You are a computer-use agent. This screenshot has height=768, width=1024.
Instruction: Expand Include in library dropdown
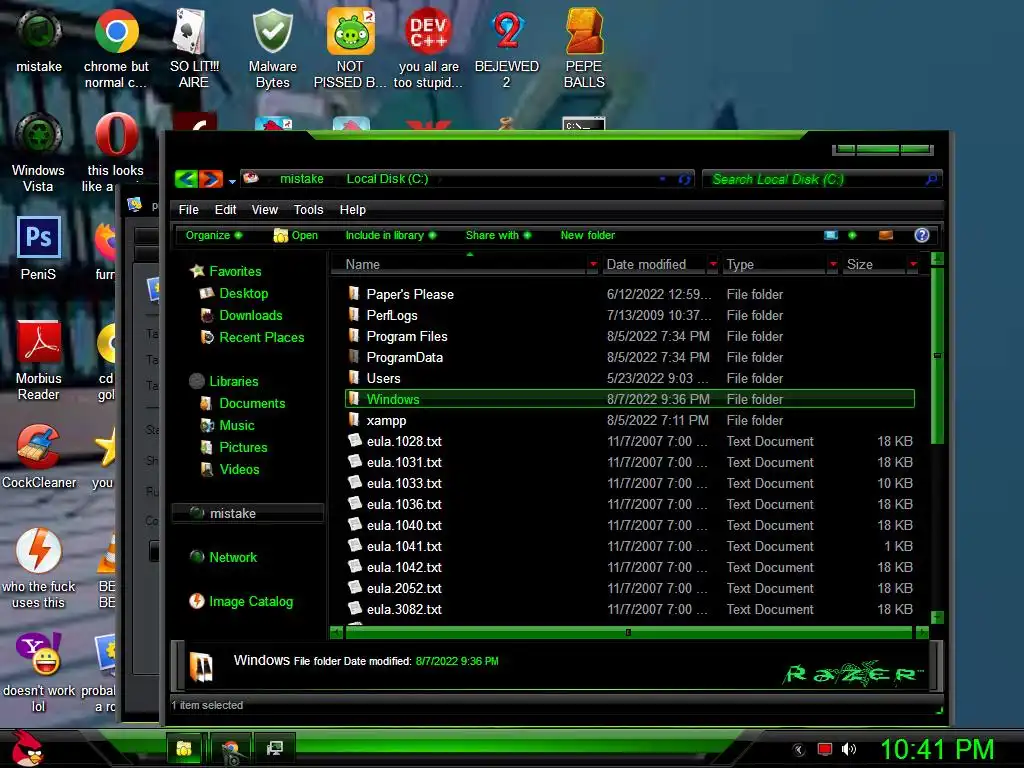click(x=391, y=235)
